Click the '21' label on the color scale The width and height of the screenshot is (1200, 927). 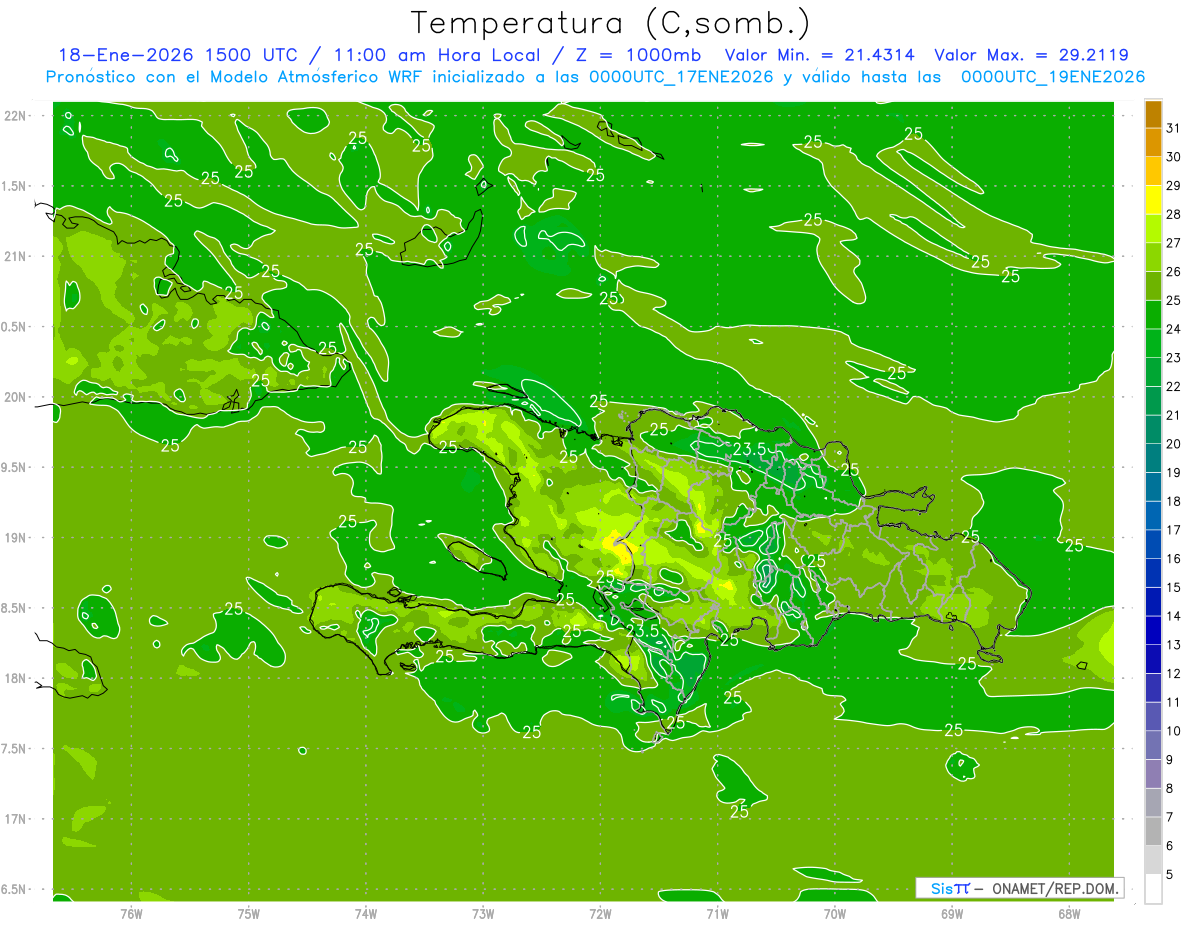tap(1173, 415)
